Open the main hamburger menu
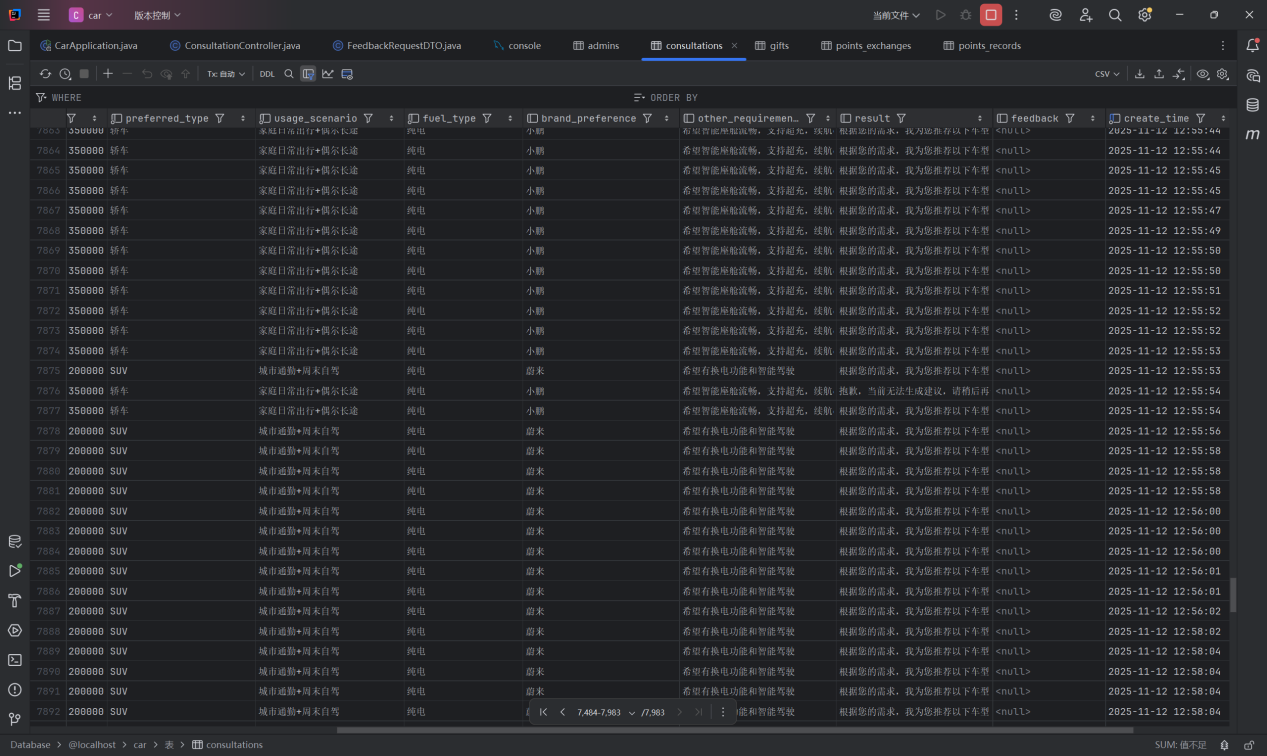Image resolution: width=1267 pixels, height=756 pixels. click(44, 15)
